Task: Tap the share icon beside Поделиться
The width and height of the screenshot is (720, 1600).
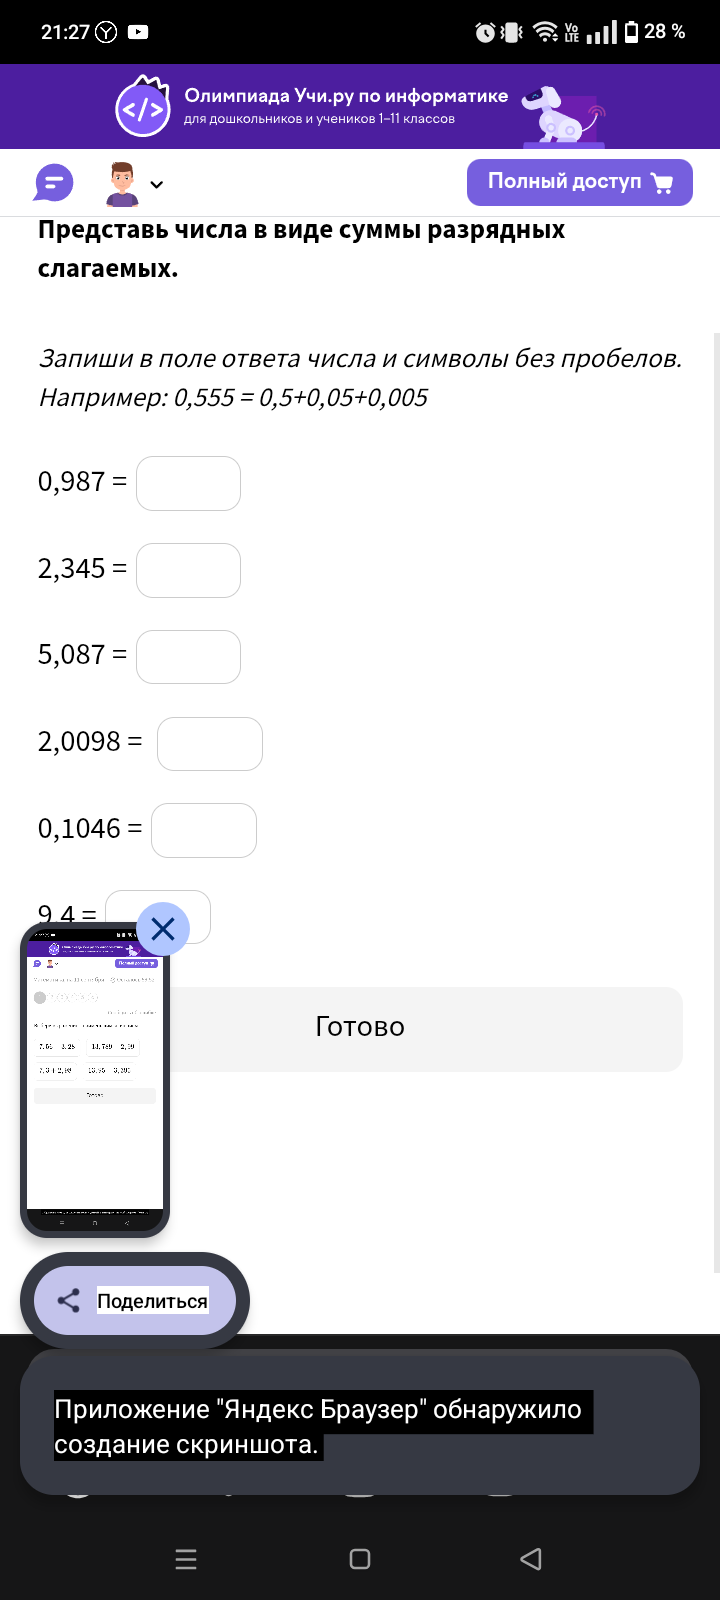Action: [x=68, y=1301]
